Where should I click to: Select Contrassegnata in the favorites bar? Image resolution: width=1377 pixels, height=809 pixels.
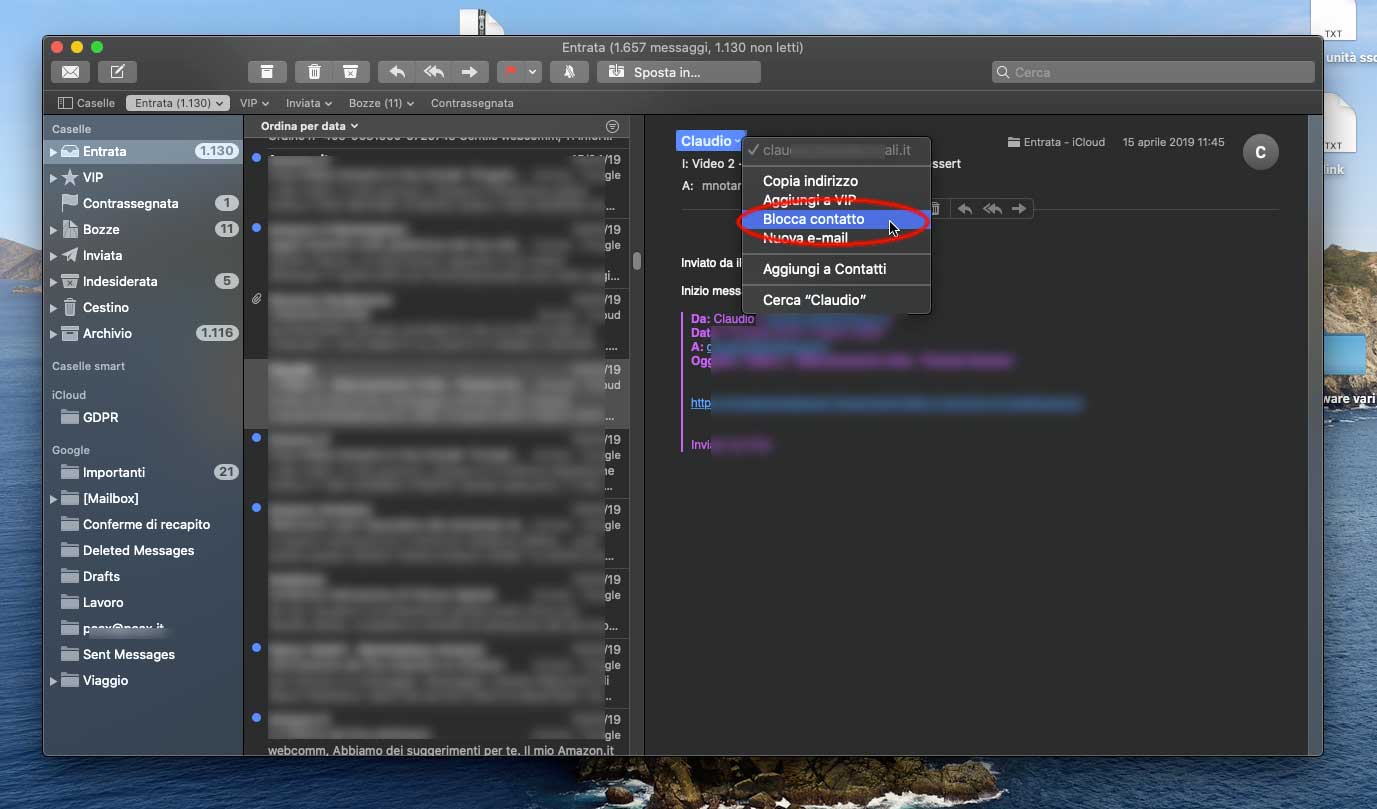pos(472,103)
